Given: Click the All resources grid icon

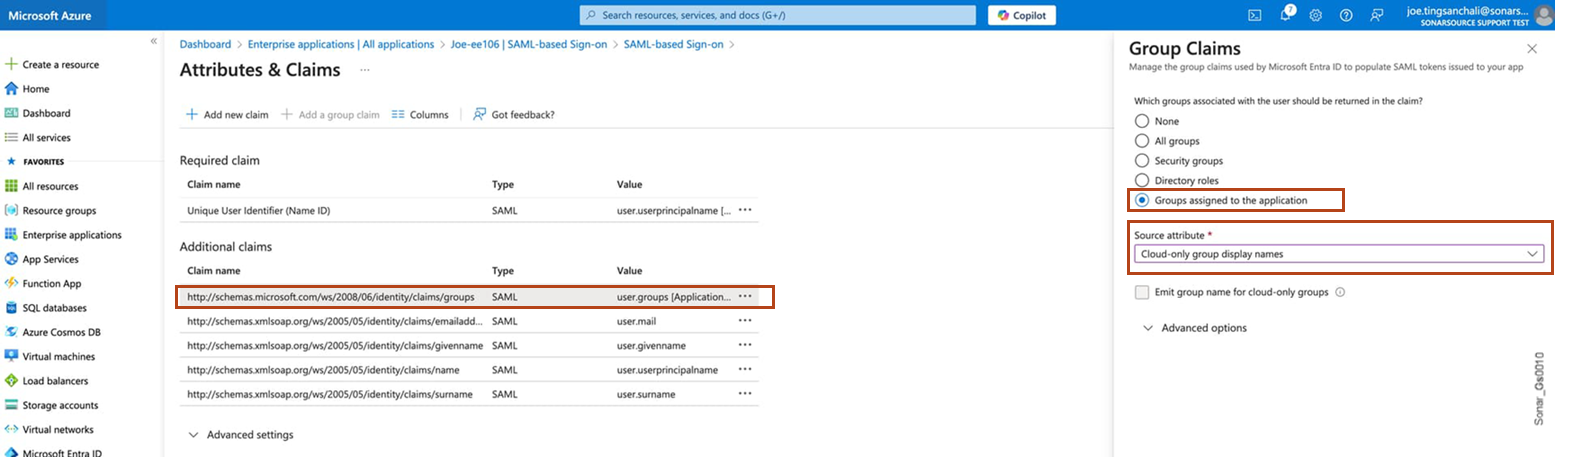Looking at the screenshot, I should [x=12, y=186].
